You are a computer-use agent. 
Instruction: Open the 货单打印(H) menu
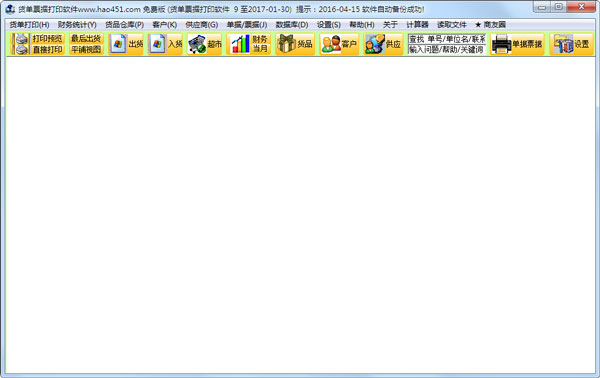[29, 25]
